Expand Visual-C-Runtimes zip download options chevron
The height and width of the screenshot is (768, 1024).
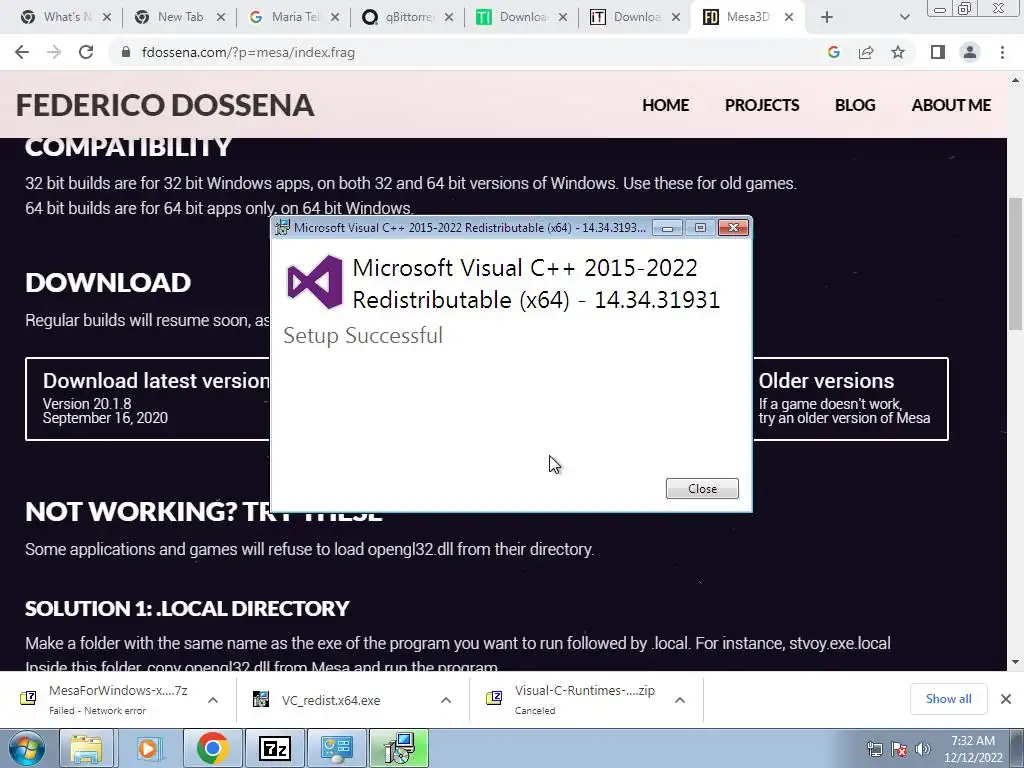[680, 700]
